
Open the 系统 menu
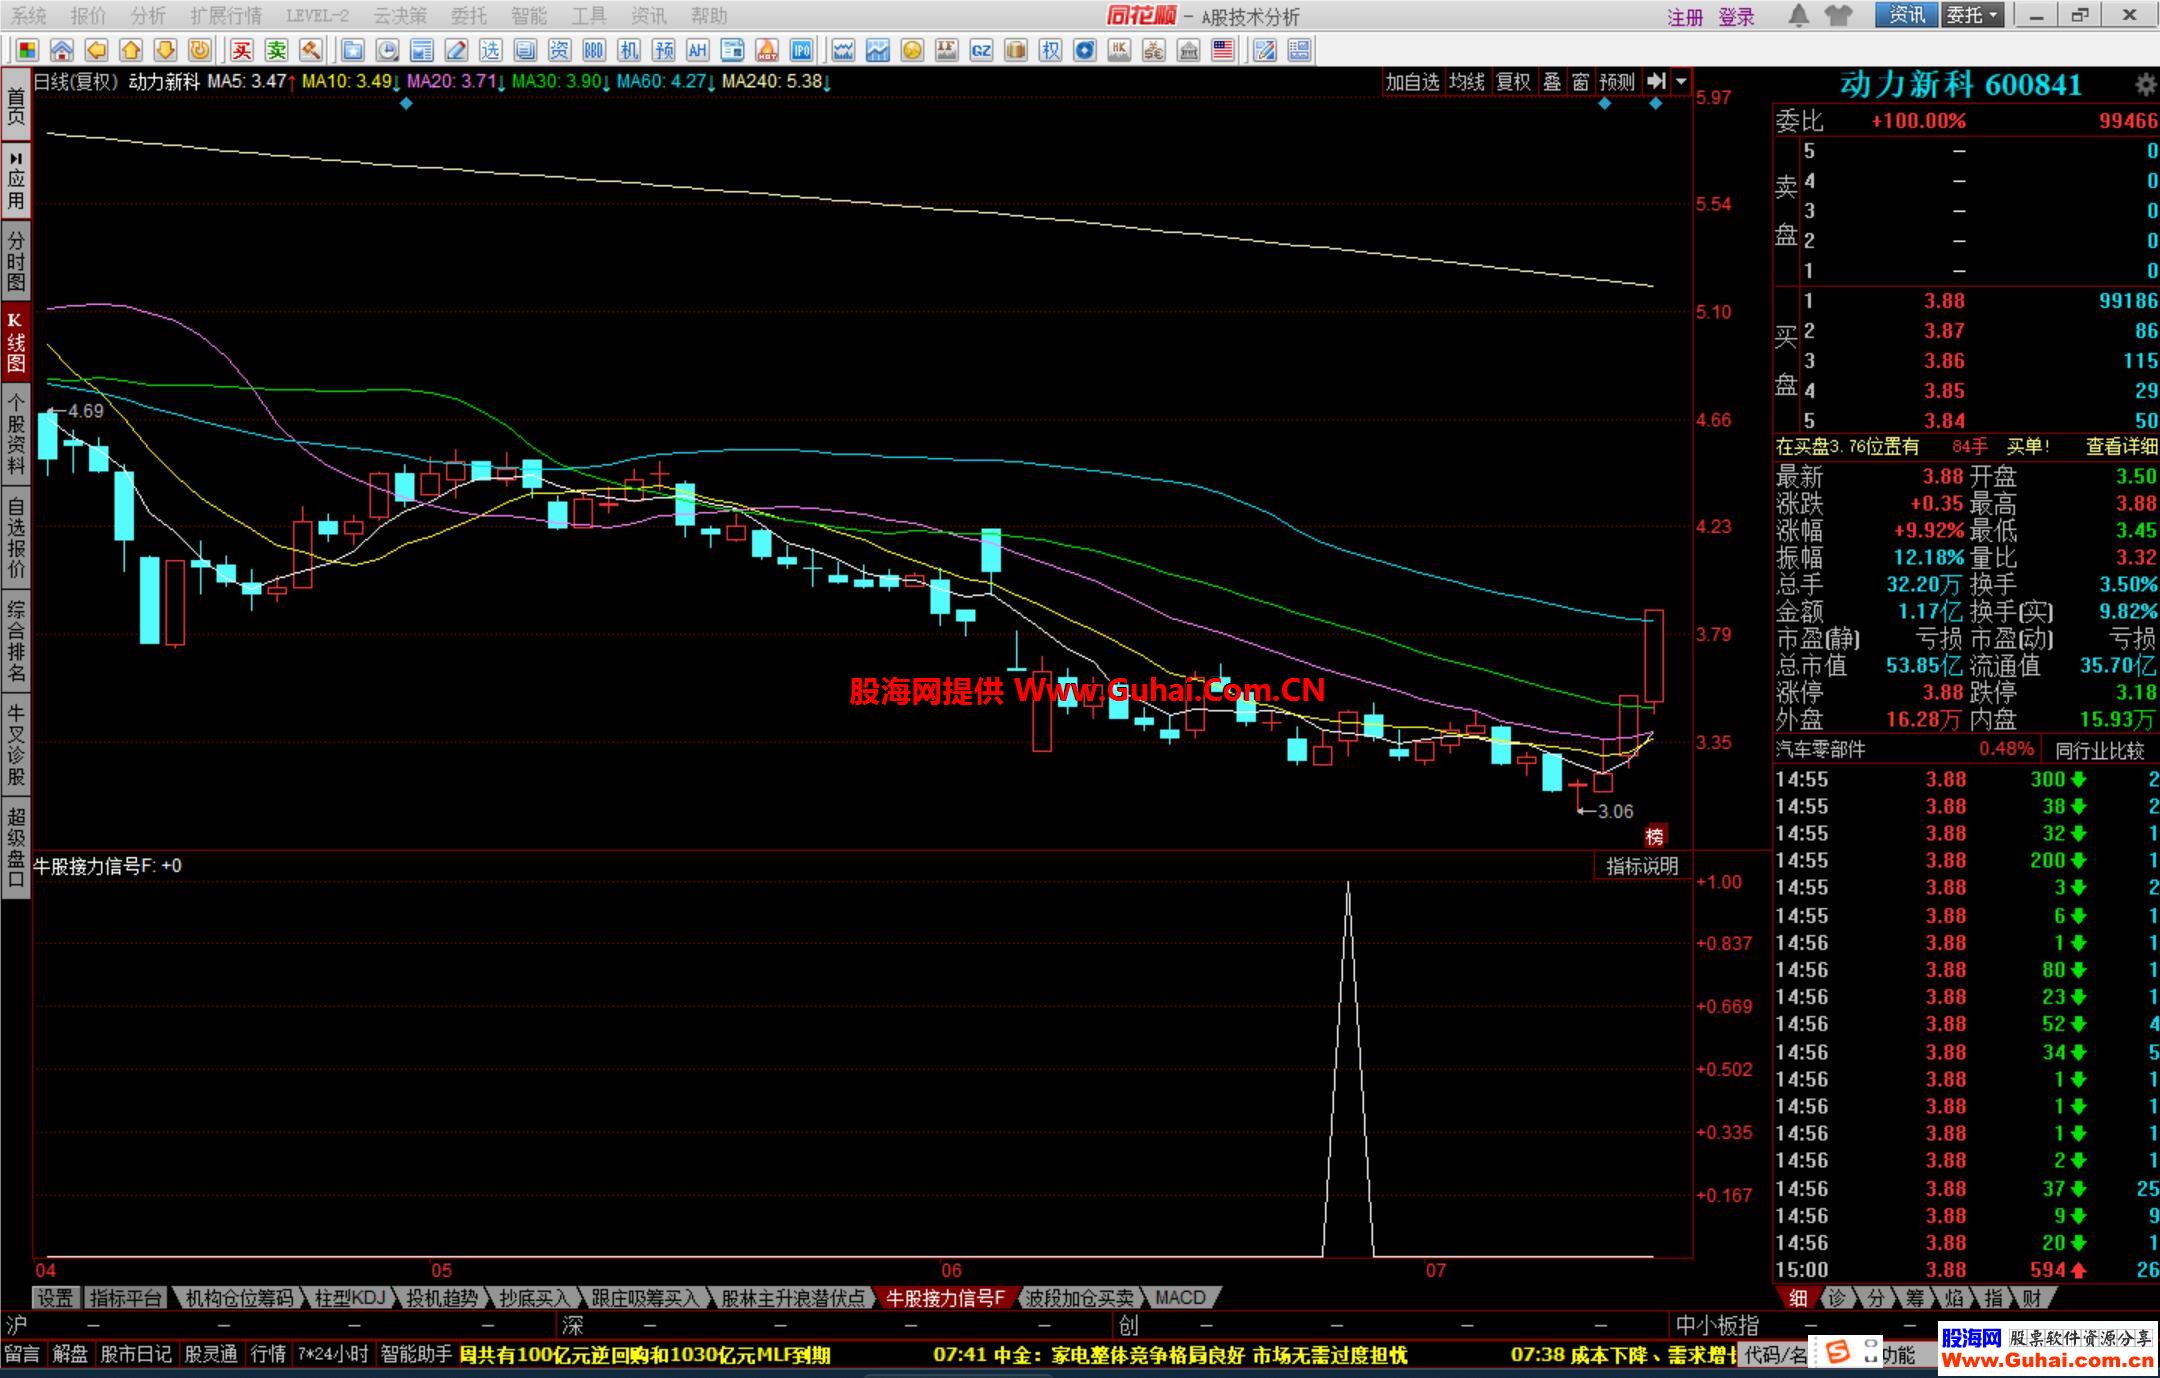click(29, 16)
